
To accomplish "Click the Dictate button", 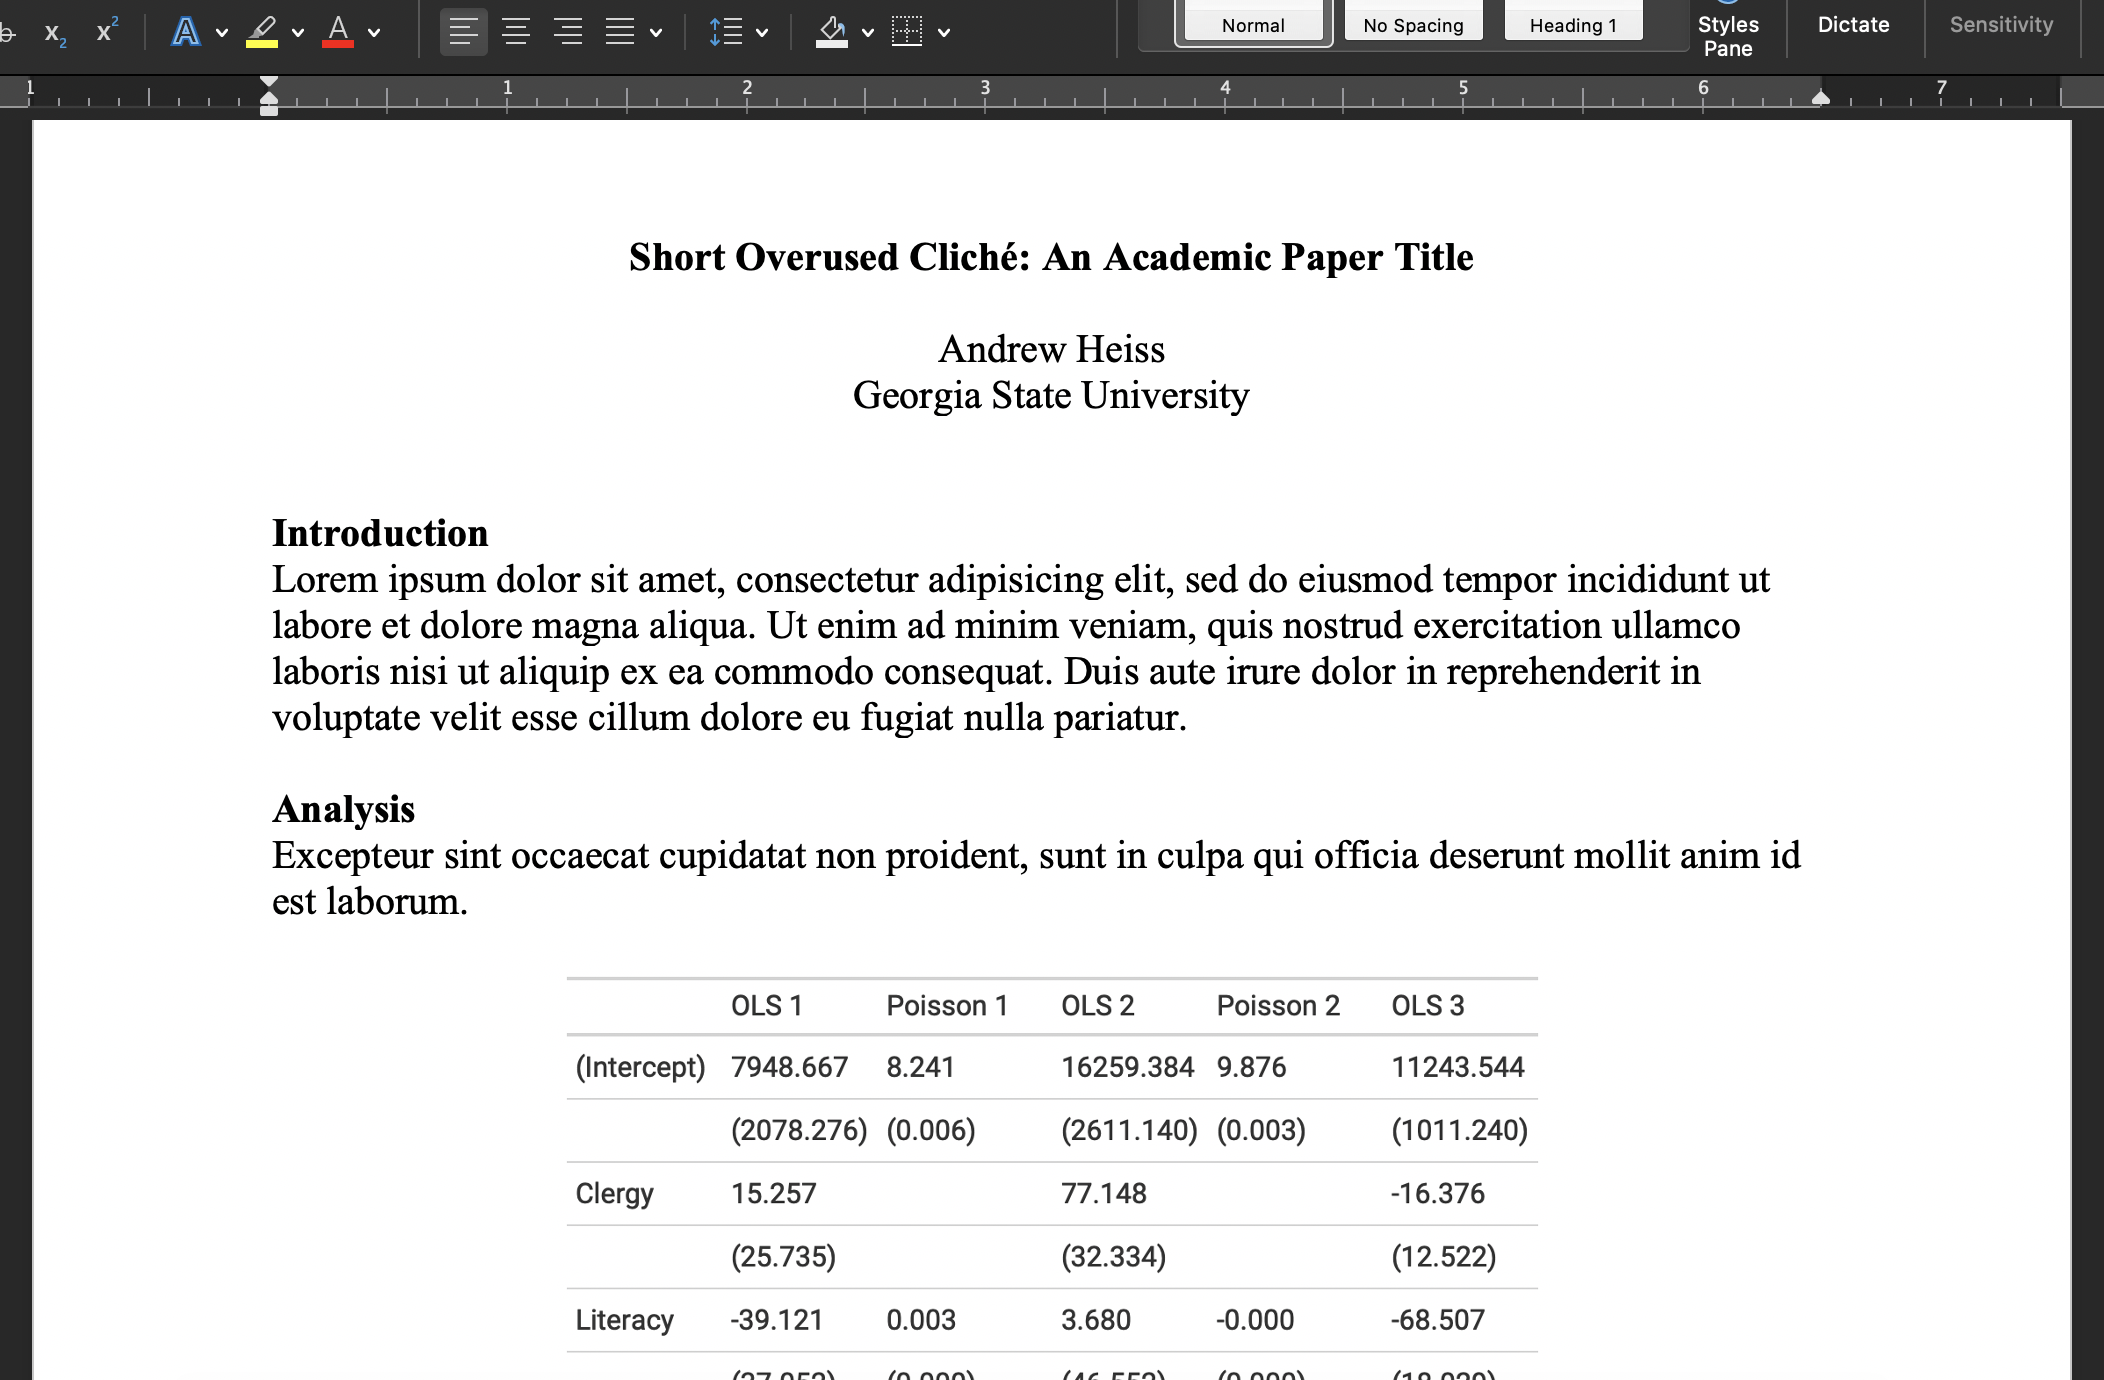I will (x=1853, y=25).
